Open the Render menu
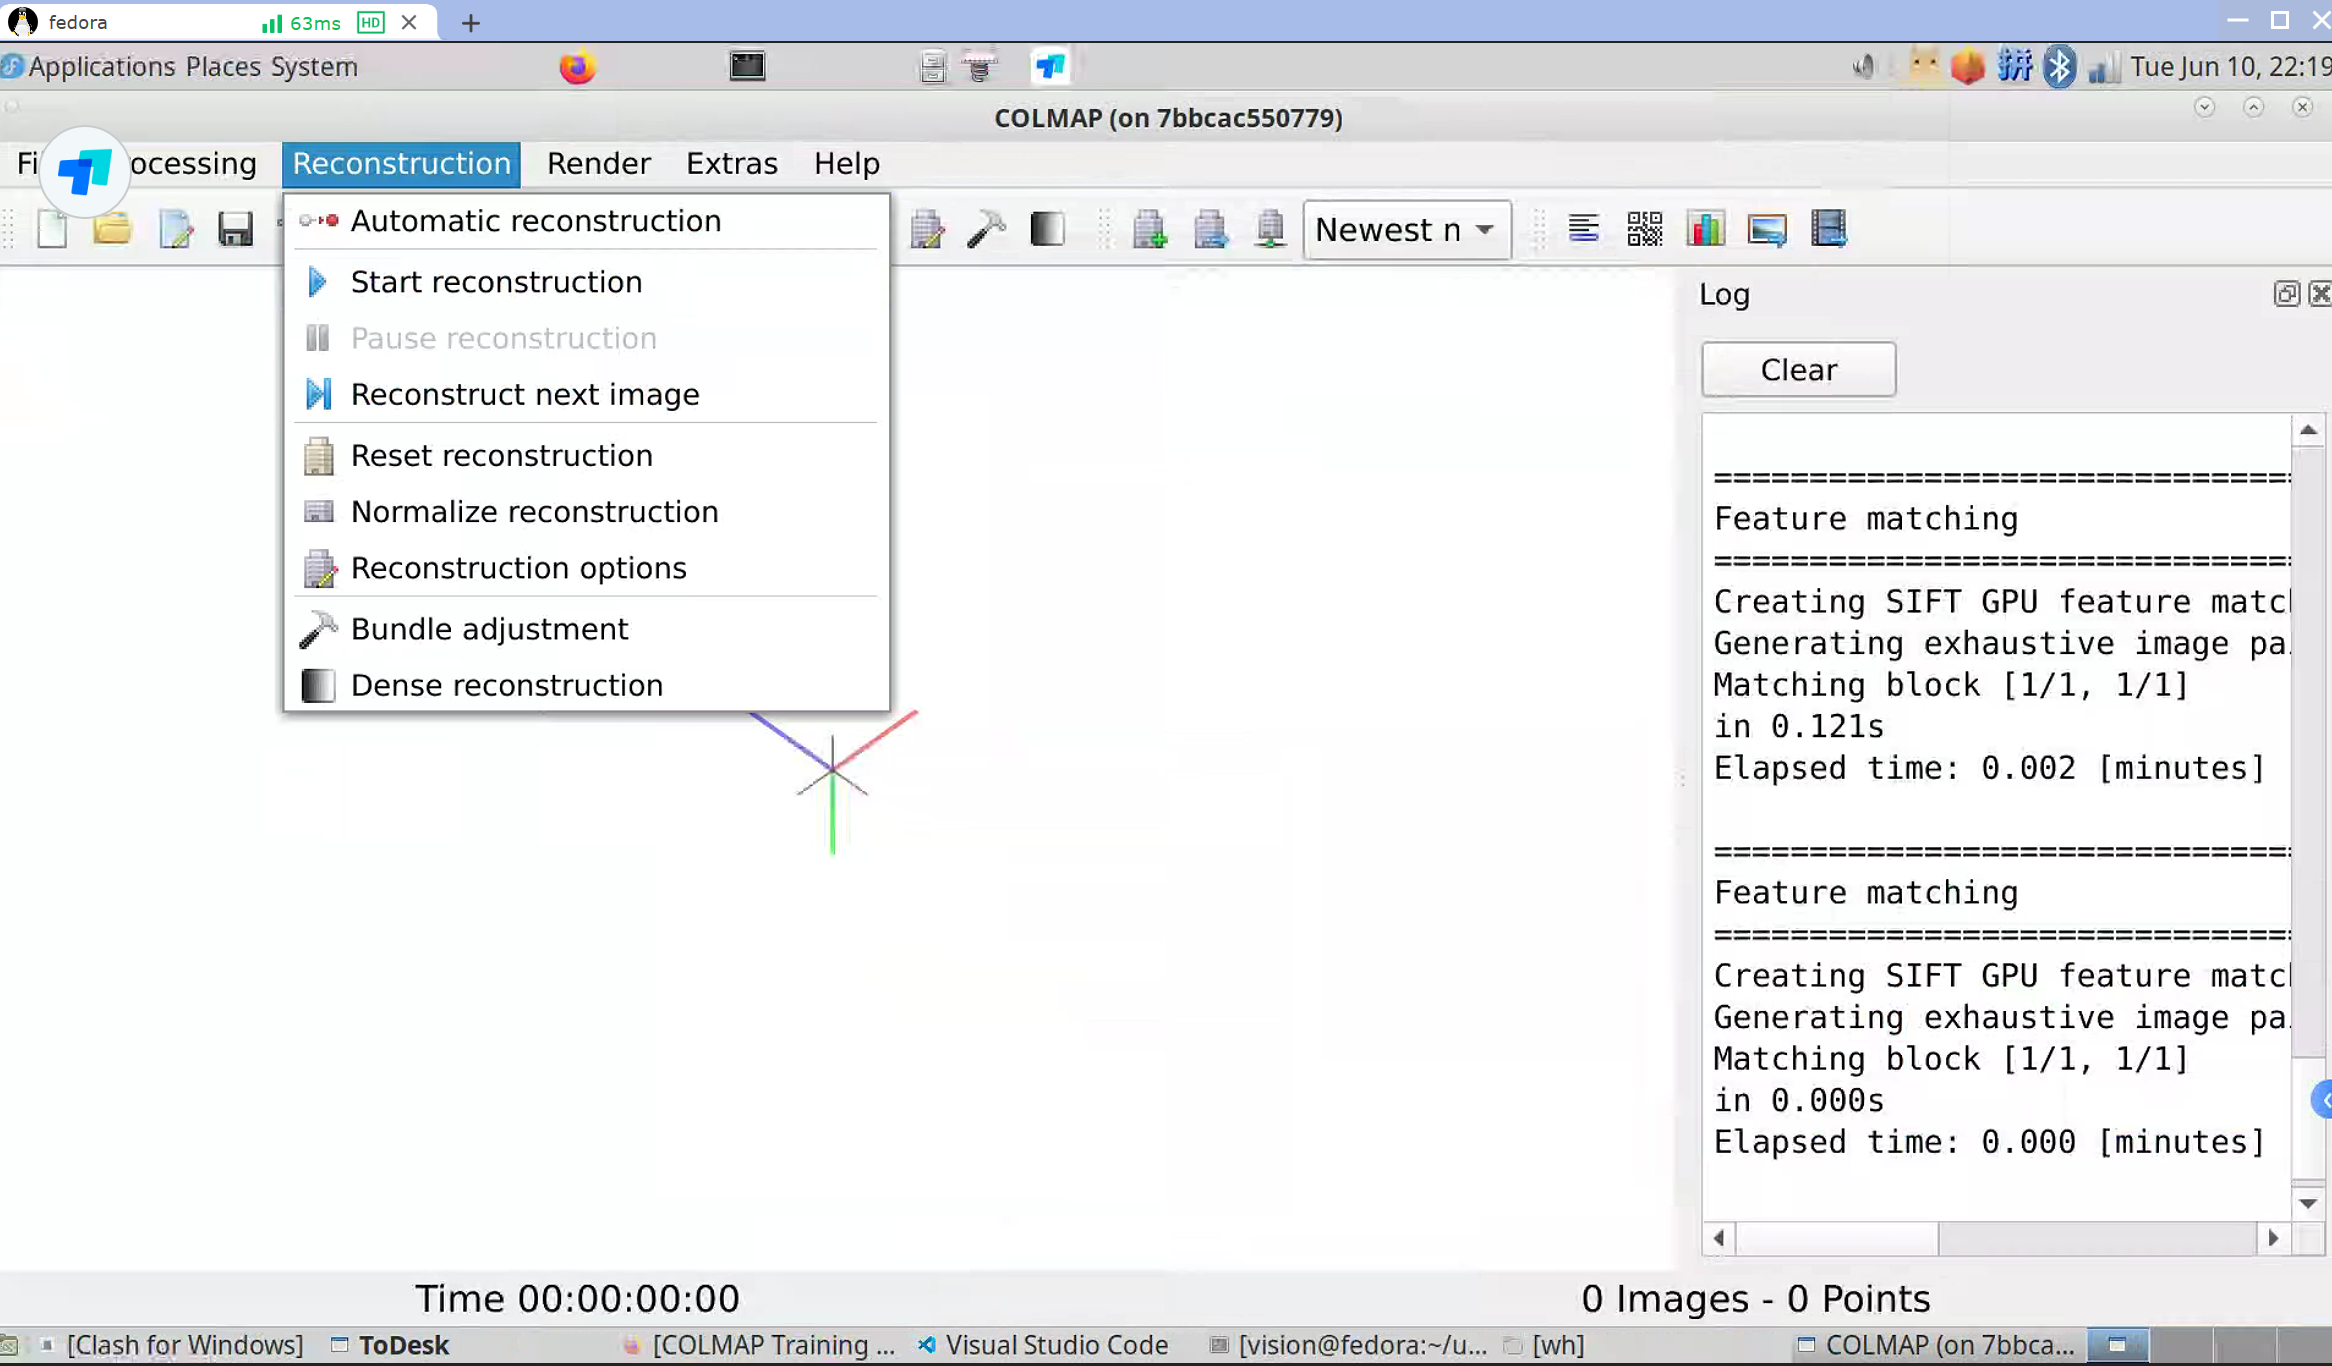2332x1366 pixels. [x=598, y=164]
